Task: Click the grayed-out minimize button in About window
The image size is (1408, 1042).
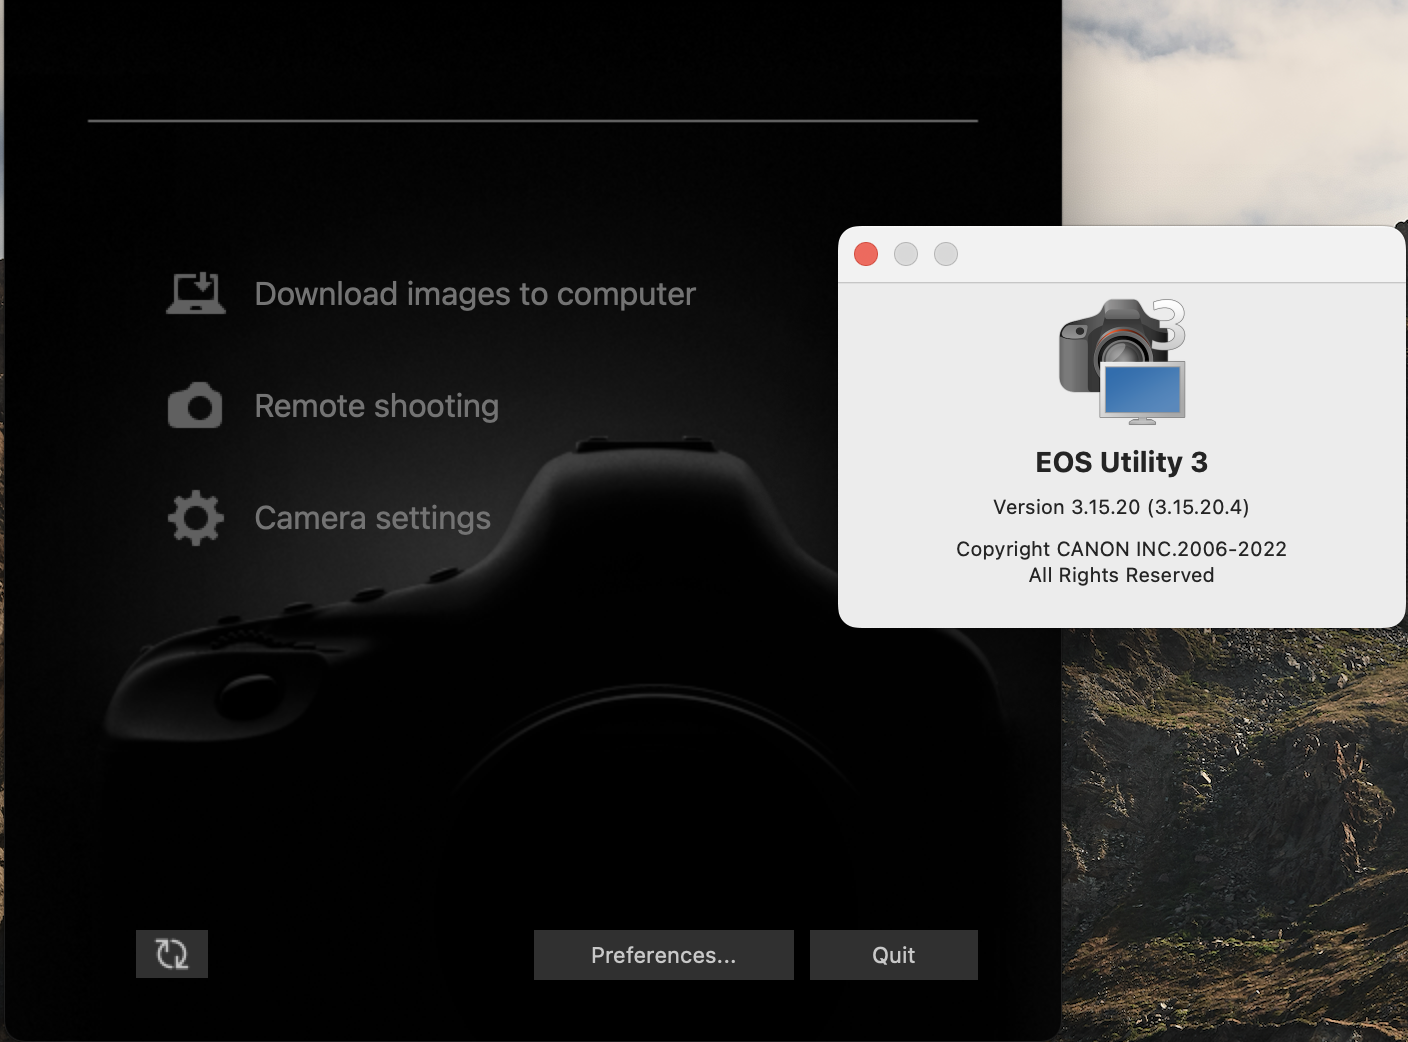Action: pos(906,254)
